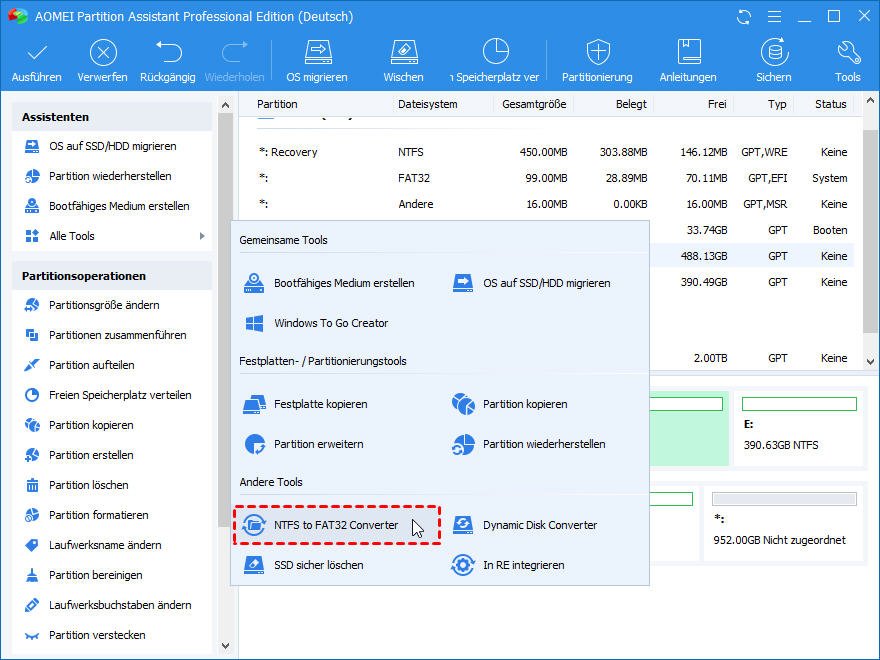Click partition list scrollbar down arrow
Viewport: 880px width, 660px height.
click(870, 362)
